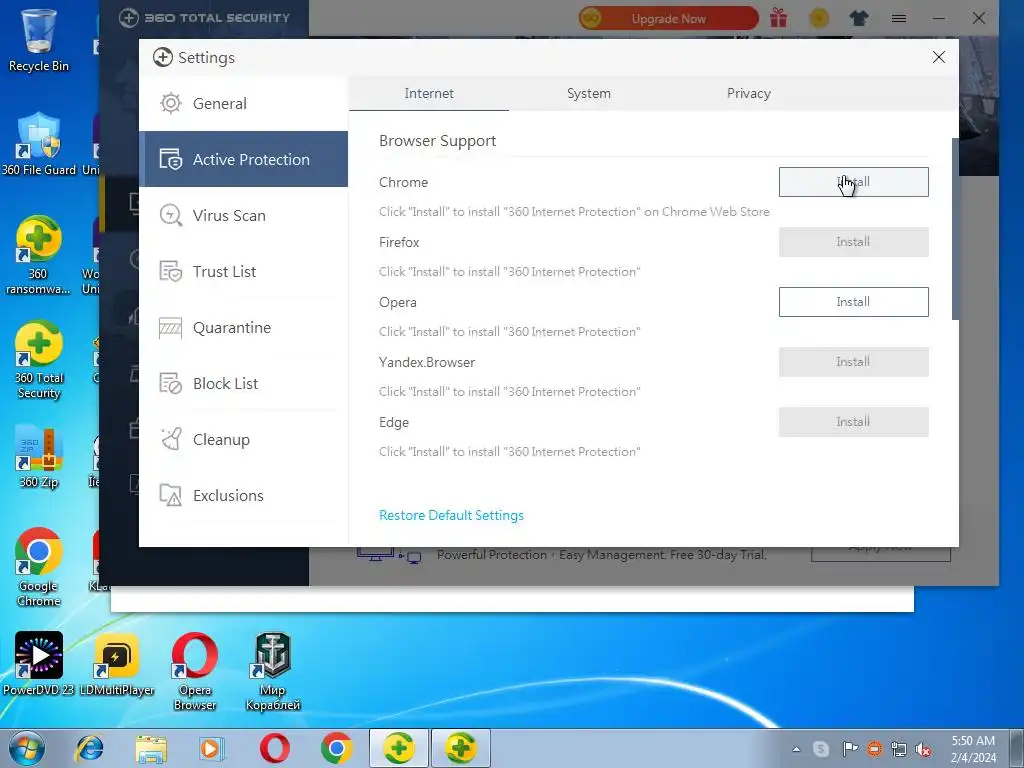Install Chrome 360 Internet Protection
The image size is (1024, 768).
(854, 182)
